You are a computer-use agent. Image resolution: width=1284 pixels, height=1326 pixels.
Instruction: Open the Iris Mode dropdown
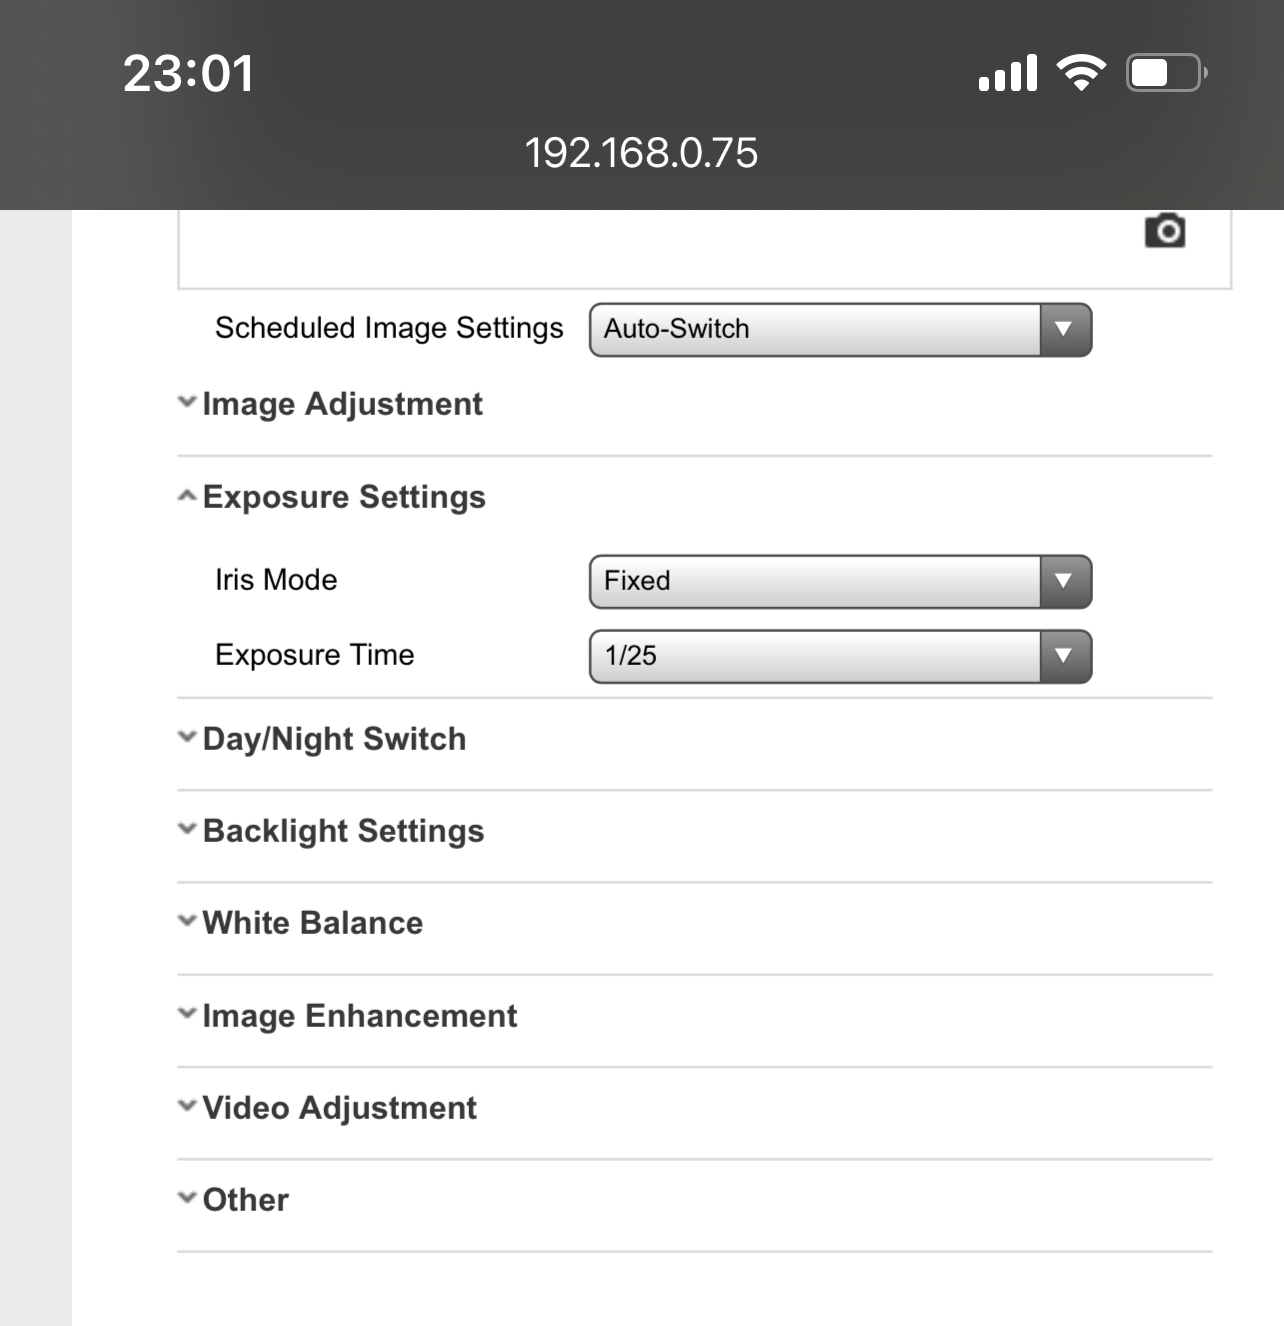(x=815, y=581)
